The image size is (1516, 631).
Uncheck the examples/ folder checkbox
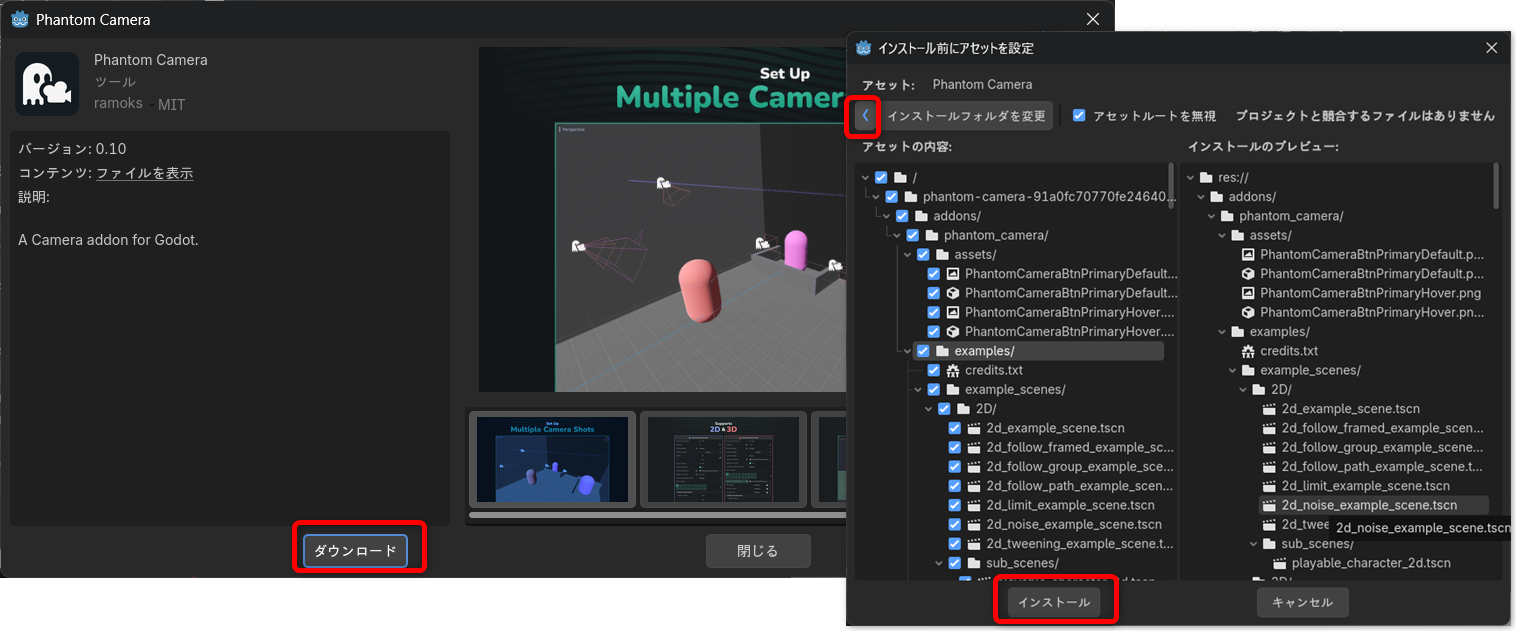(x=923, y=351)
